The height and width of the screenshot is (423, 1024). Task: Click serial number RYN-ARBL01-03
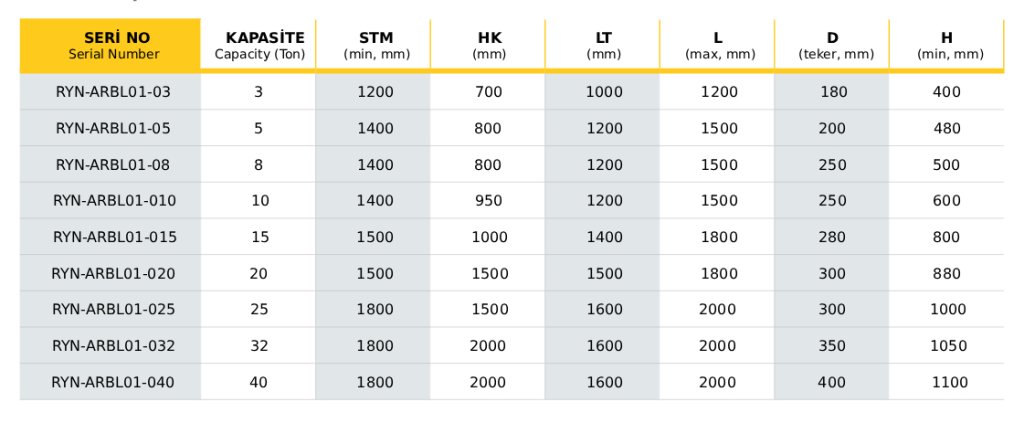click(114, 92)
